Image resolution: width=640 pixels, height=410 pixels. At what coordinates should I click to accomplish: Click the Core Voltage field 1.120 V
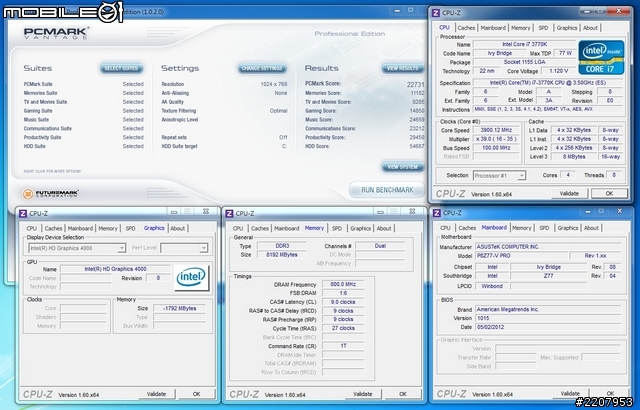tap(558, 71)
